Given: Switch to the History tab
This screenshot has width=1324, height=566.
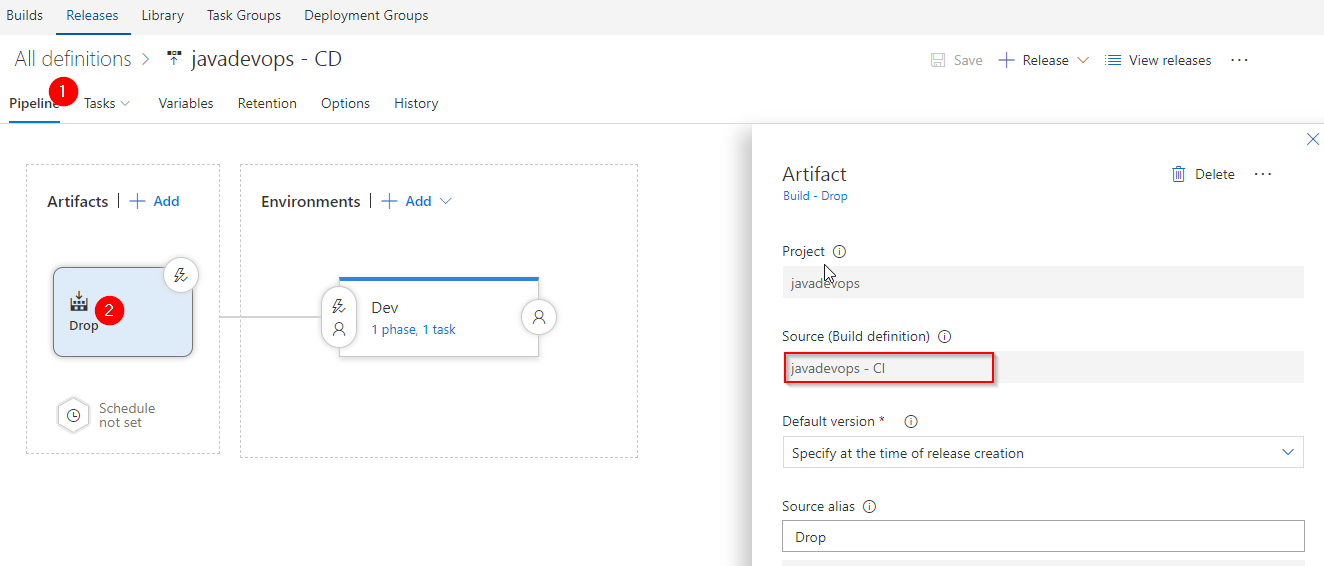Looking at the screenshot, I should tap(416, 103).
